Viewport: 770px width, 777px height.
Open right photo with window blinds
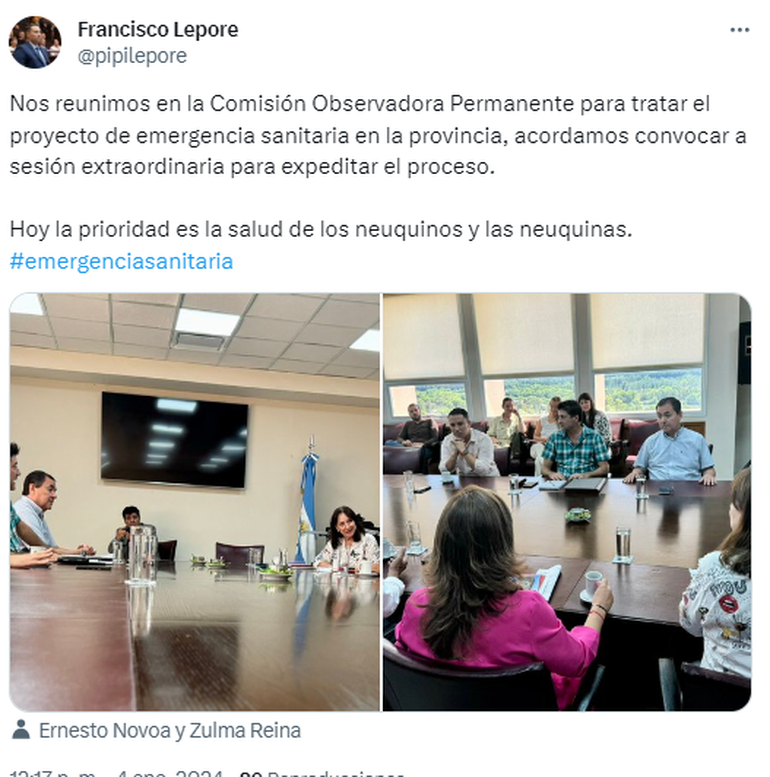[x=567, y=502]
